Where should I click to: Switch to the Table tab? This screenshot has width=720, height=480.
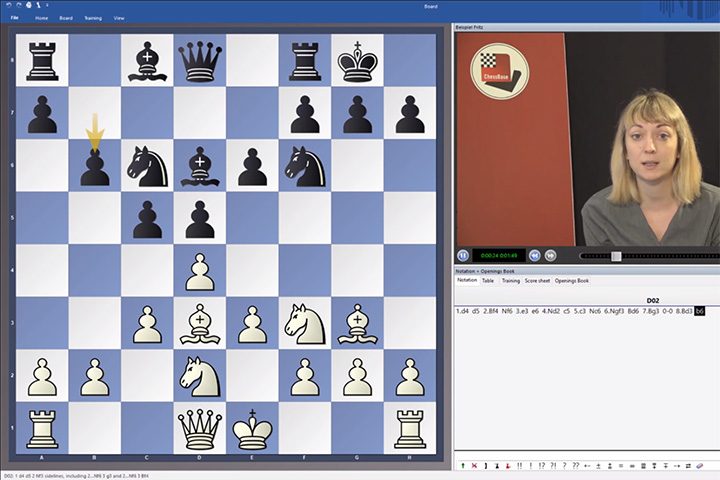click(x=488, y=281)
